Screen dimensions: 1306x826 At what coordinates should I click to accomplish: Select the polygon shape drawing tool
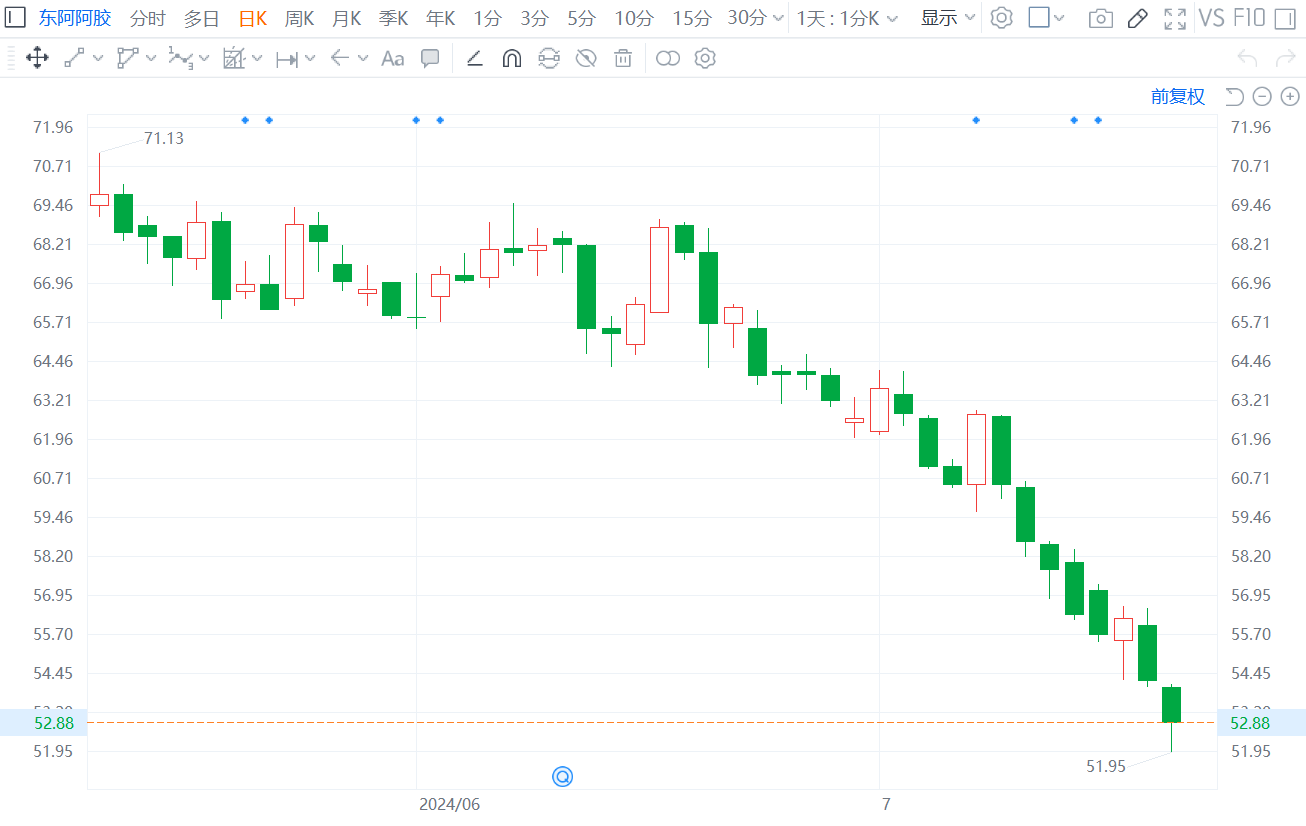point(127,58)
